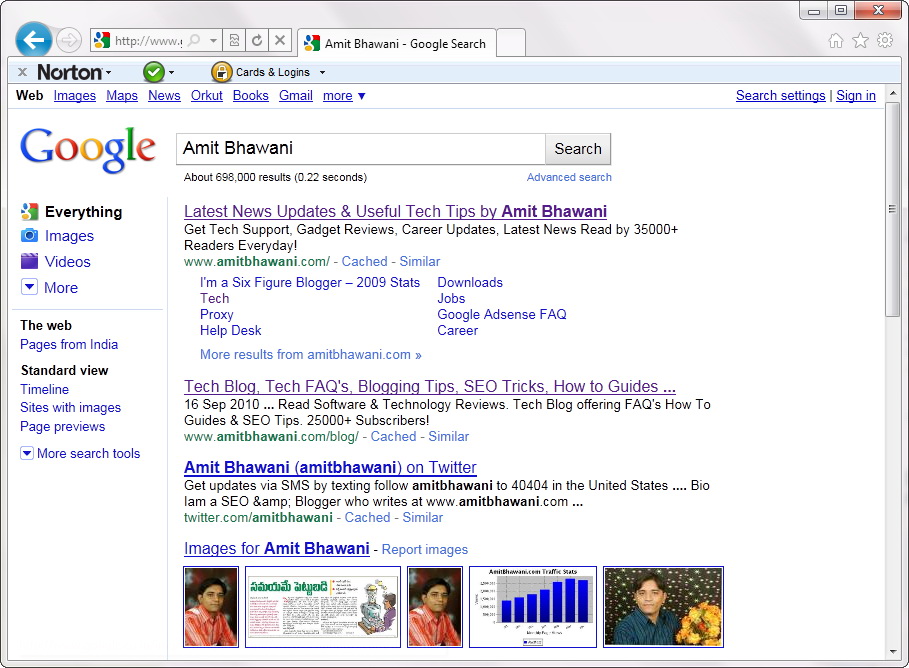Image resolution: width=909 pixels, height=668 pixels.
Task: Select Videos in the left sidebar
Action: (67, 262)
